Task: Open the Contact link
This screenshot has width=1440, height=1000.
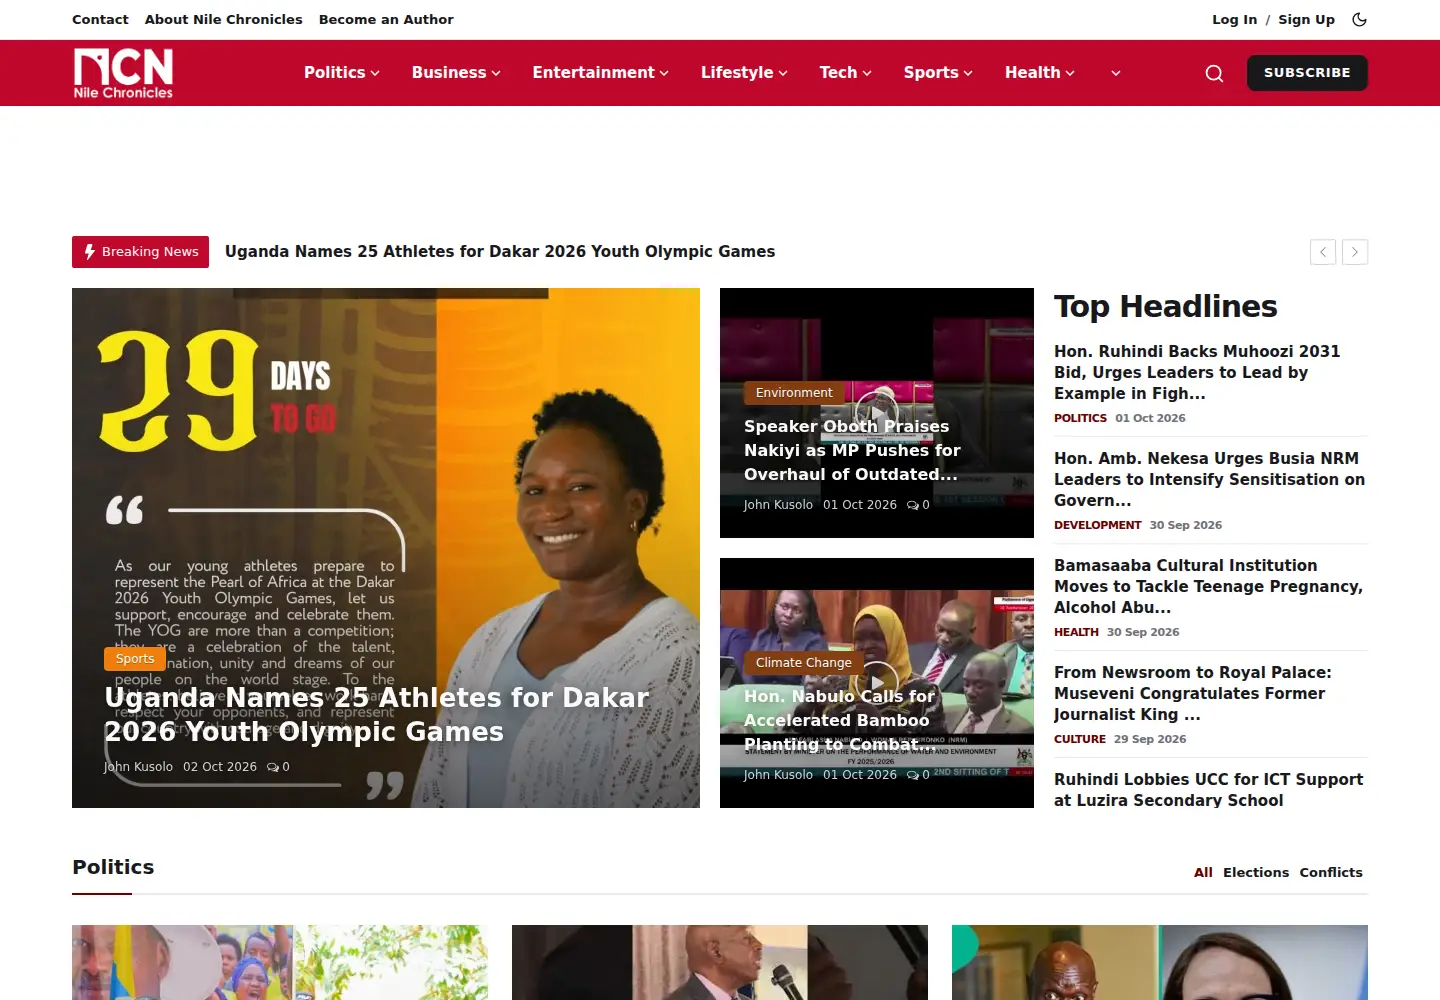Action: click(x=100, y=19)
